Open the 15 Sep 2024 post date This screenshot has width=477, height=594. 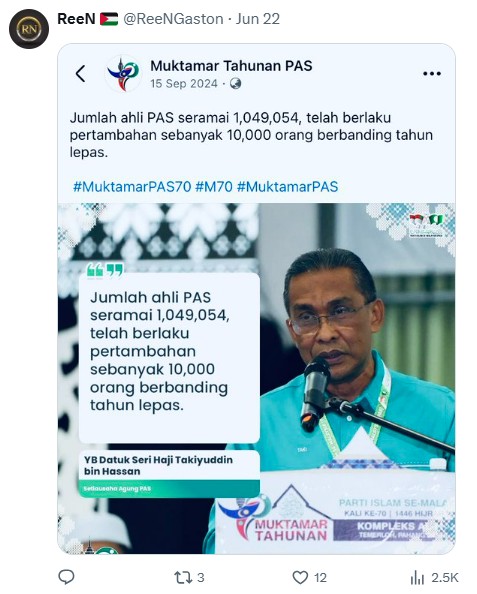pyautogui.click(x=184, y=83)
